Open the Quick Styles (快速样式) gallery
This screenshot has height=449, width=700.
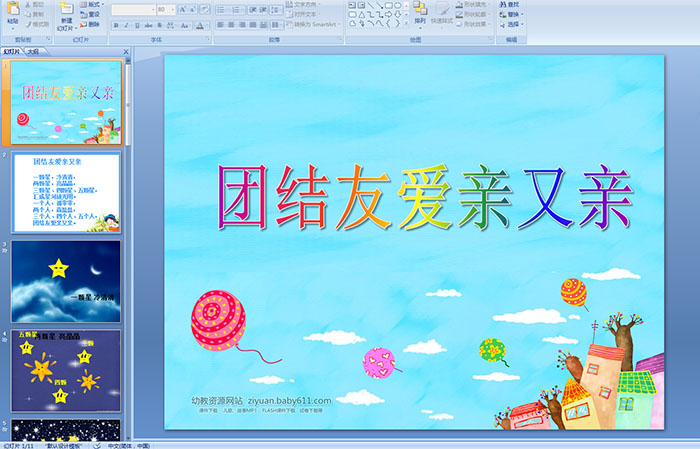(x=442, y=15)
